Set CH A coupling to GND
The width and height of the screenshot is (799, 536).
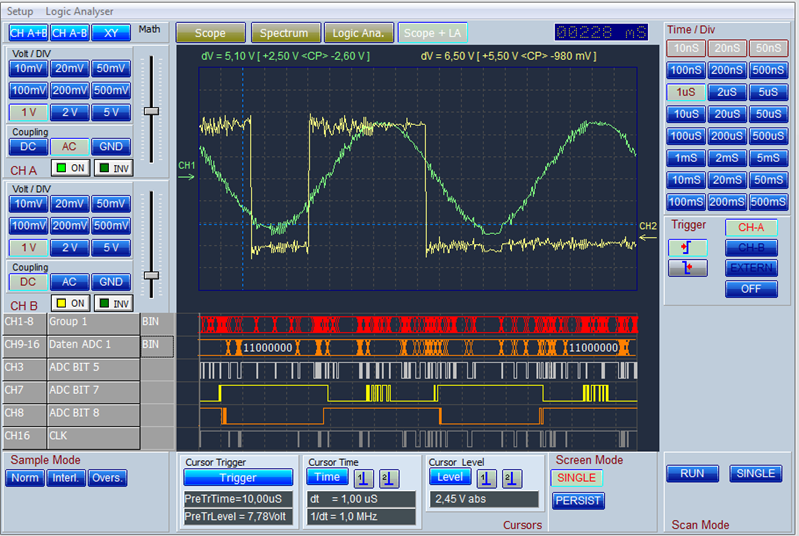(111, 147)
